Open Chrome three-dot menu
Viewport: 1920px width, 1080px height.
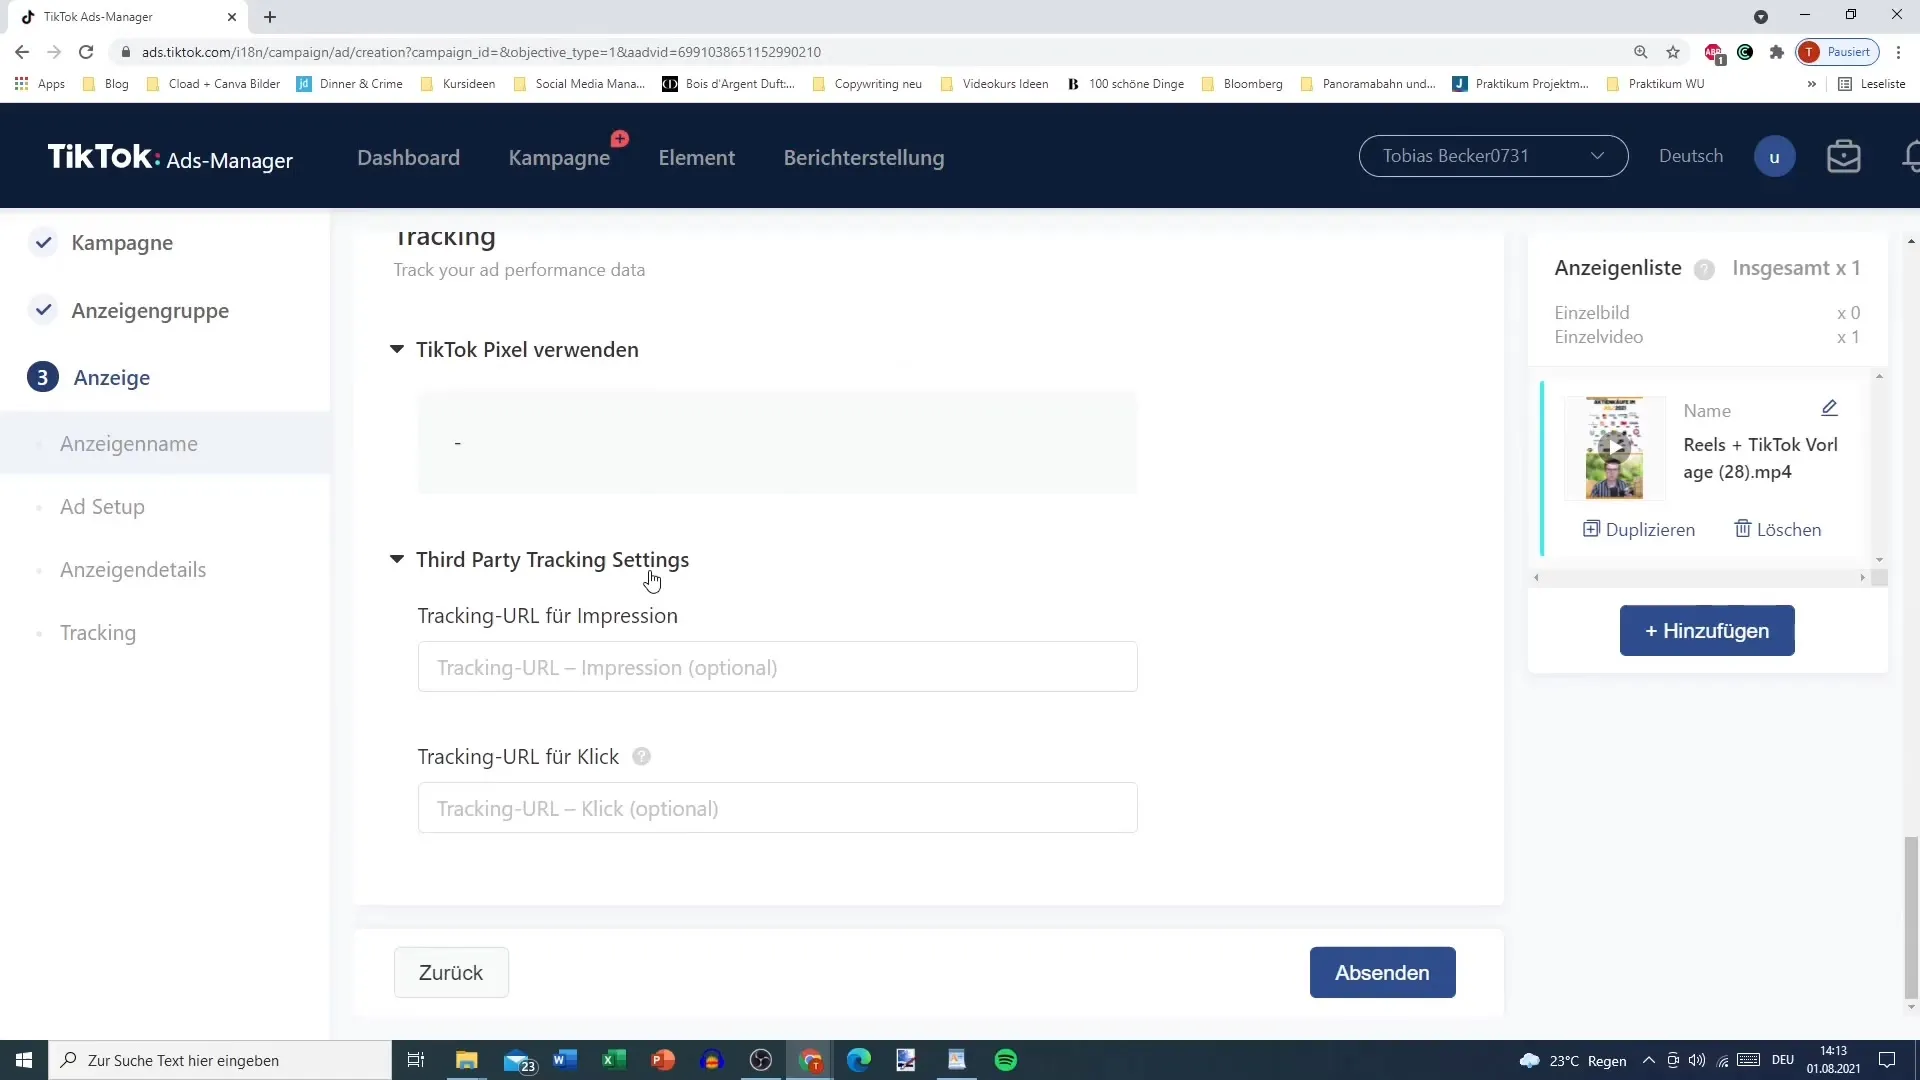click(1899, 52)
